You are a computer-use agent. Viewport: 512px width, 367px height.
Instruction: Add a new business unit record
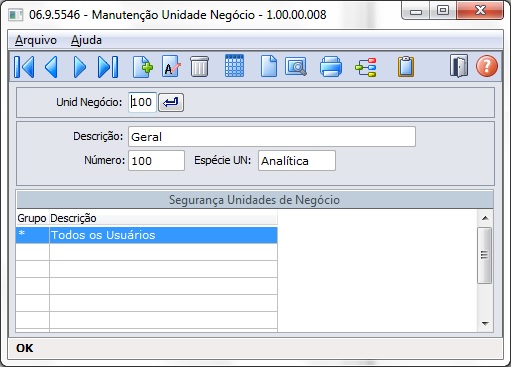click(143, 67)
